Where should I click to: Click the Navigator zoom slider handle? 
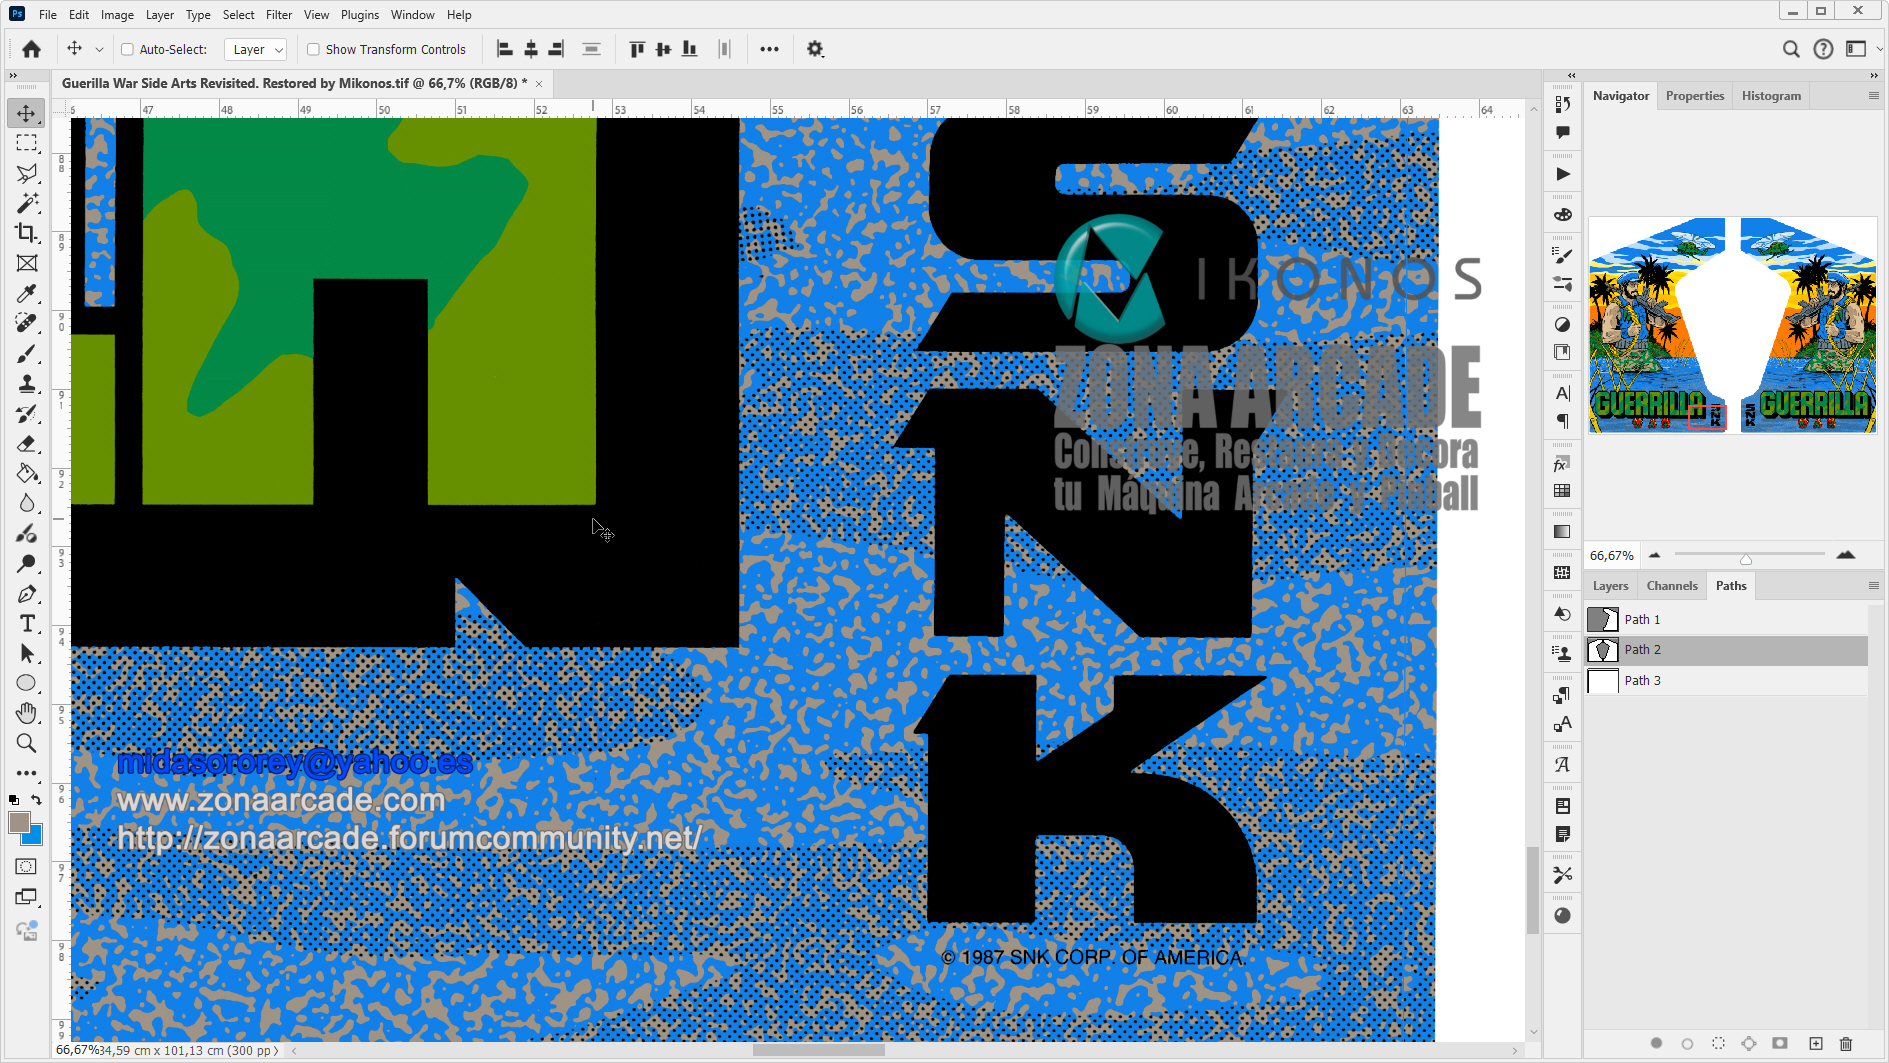point(1746,558)
